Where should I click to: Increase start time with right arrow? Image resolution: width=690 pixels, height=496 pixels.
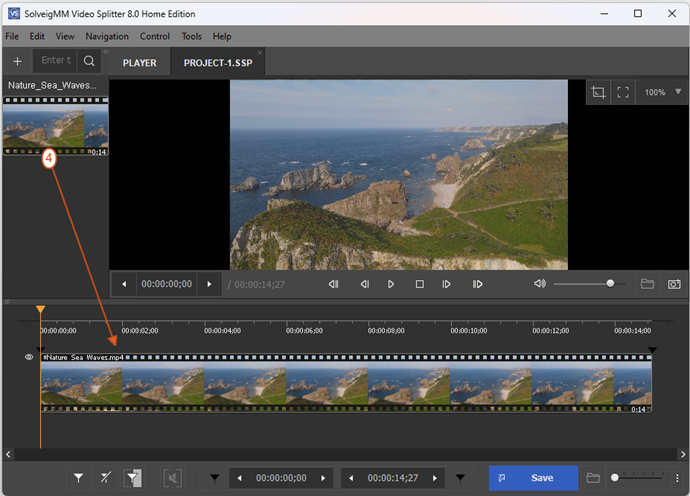[323, 478]
